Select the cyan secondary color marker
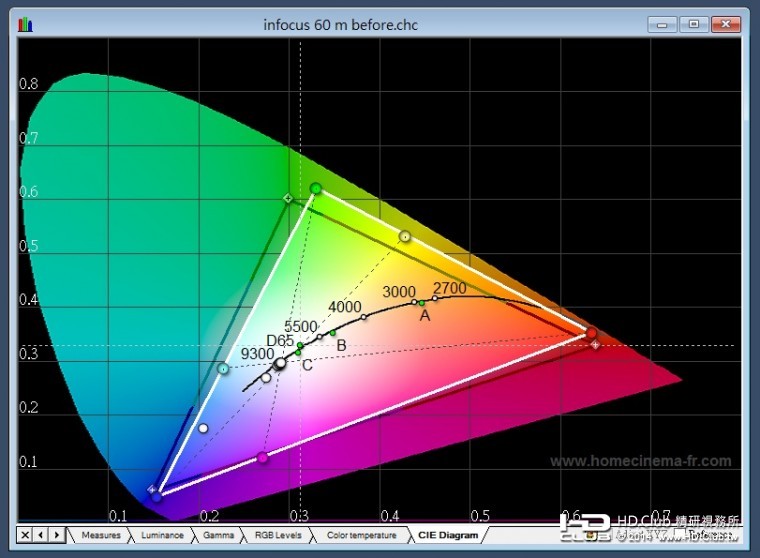 click(x=223, y=369)
